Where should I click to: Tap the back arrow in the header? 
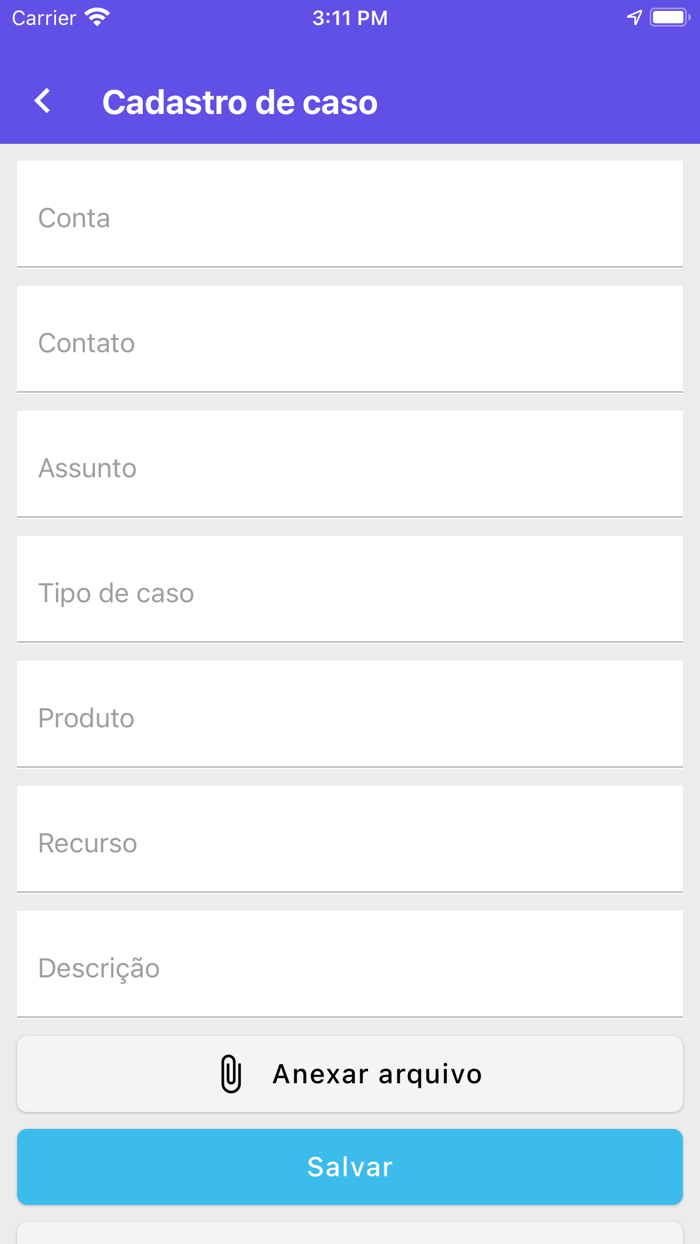(42, 101)
